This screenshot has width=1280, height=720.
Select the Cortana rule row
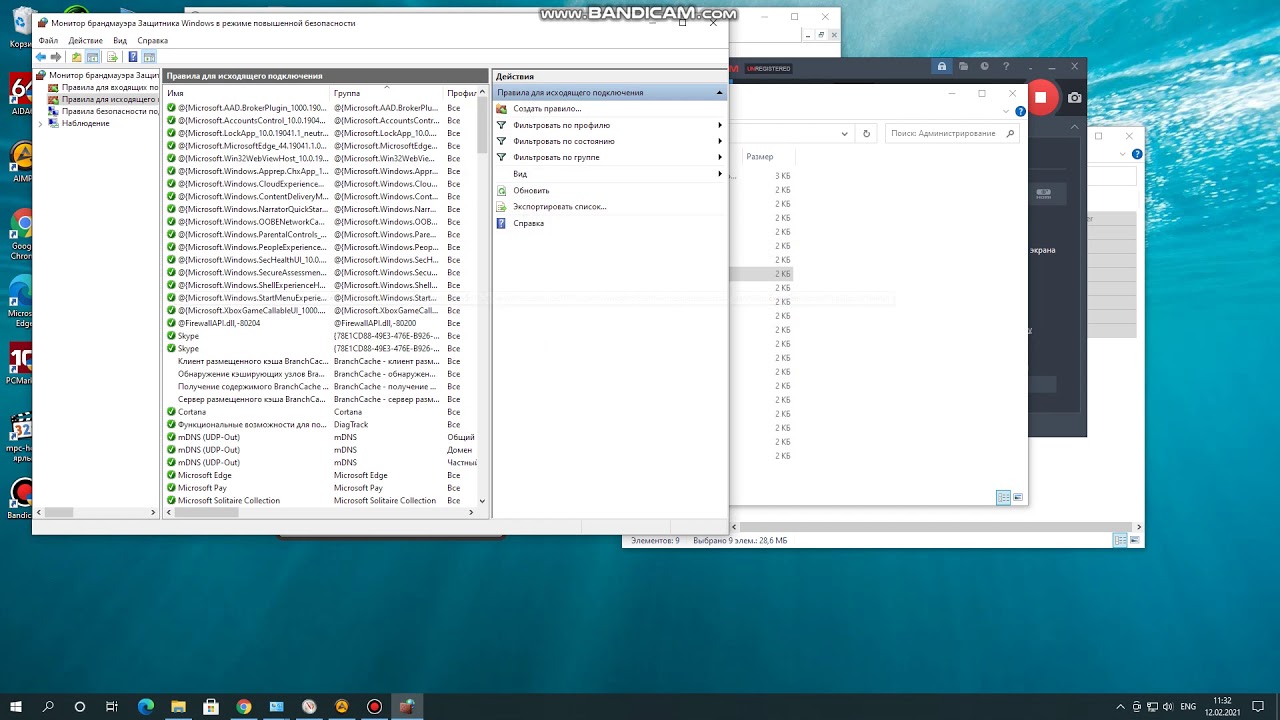pos(320,412)
